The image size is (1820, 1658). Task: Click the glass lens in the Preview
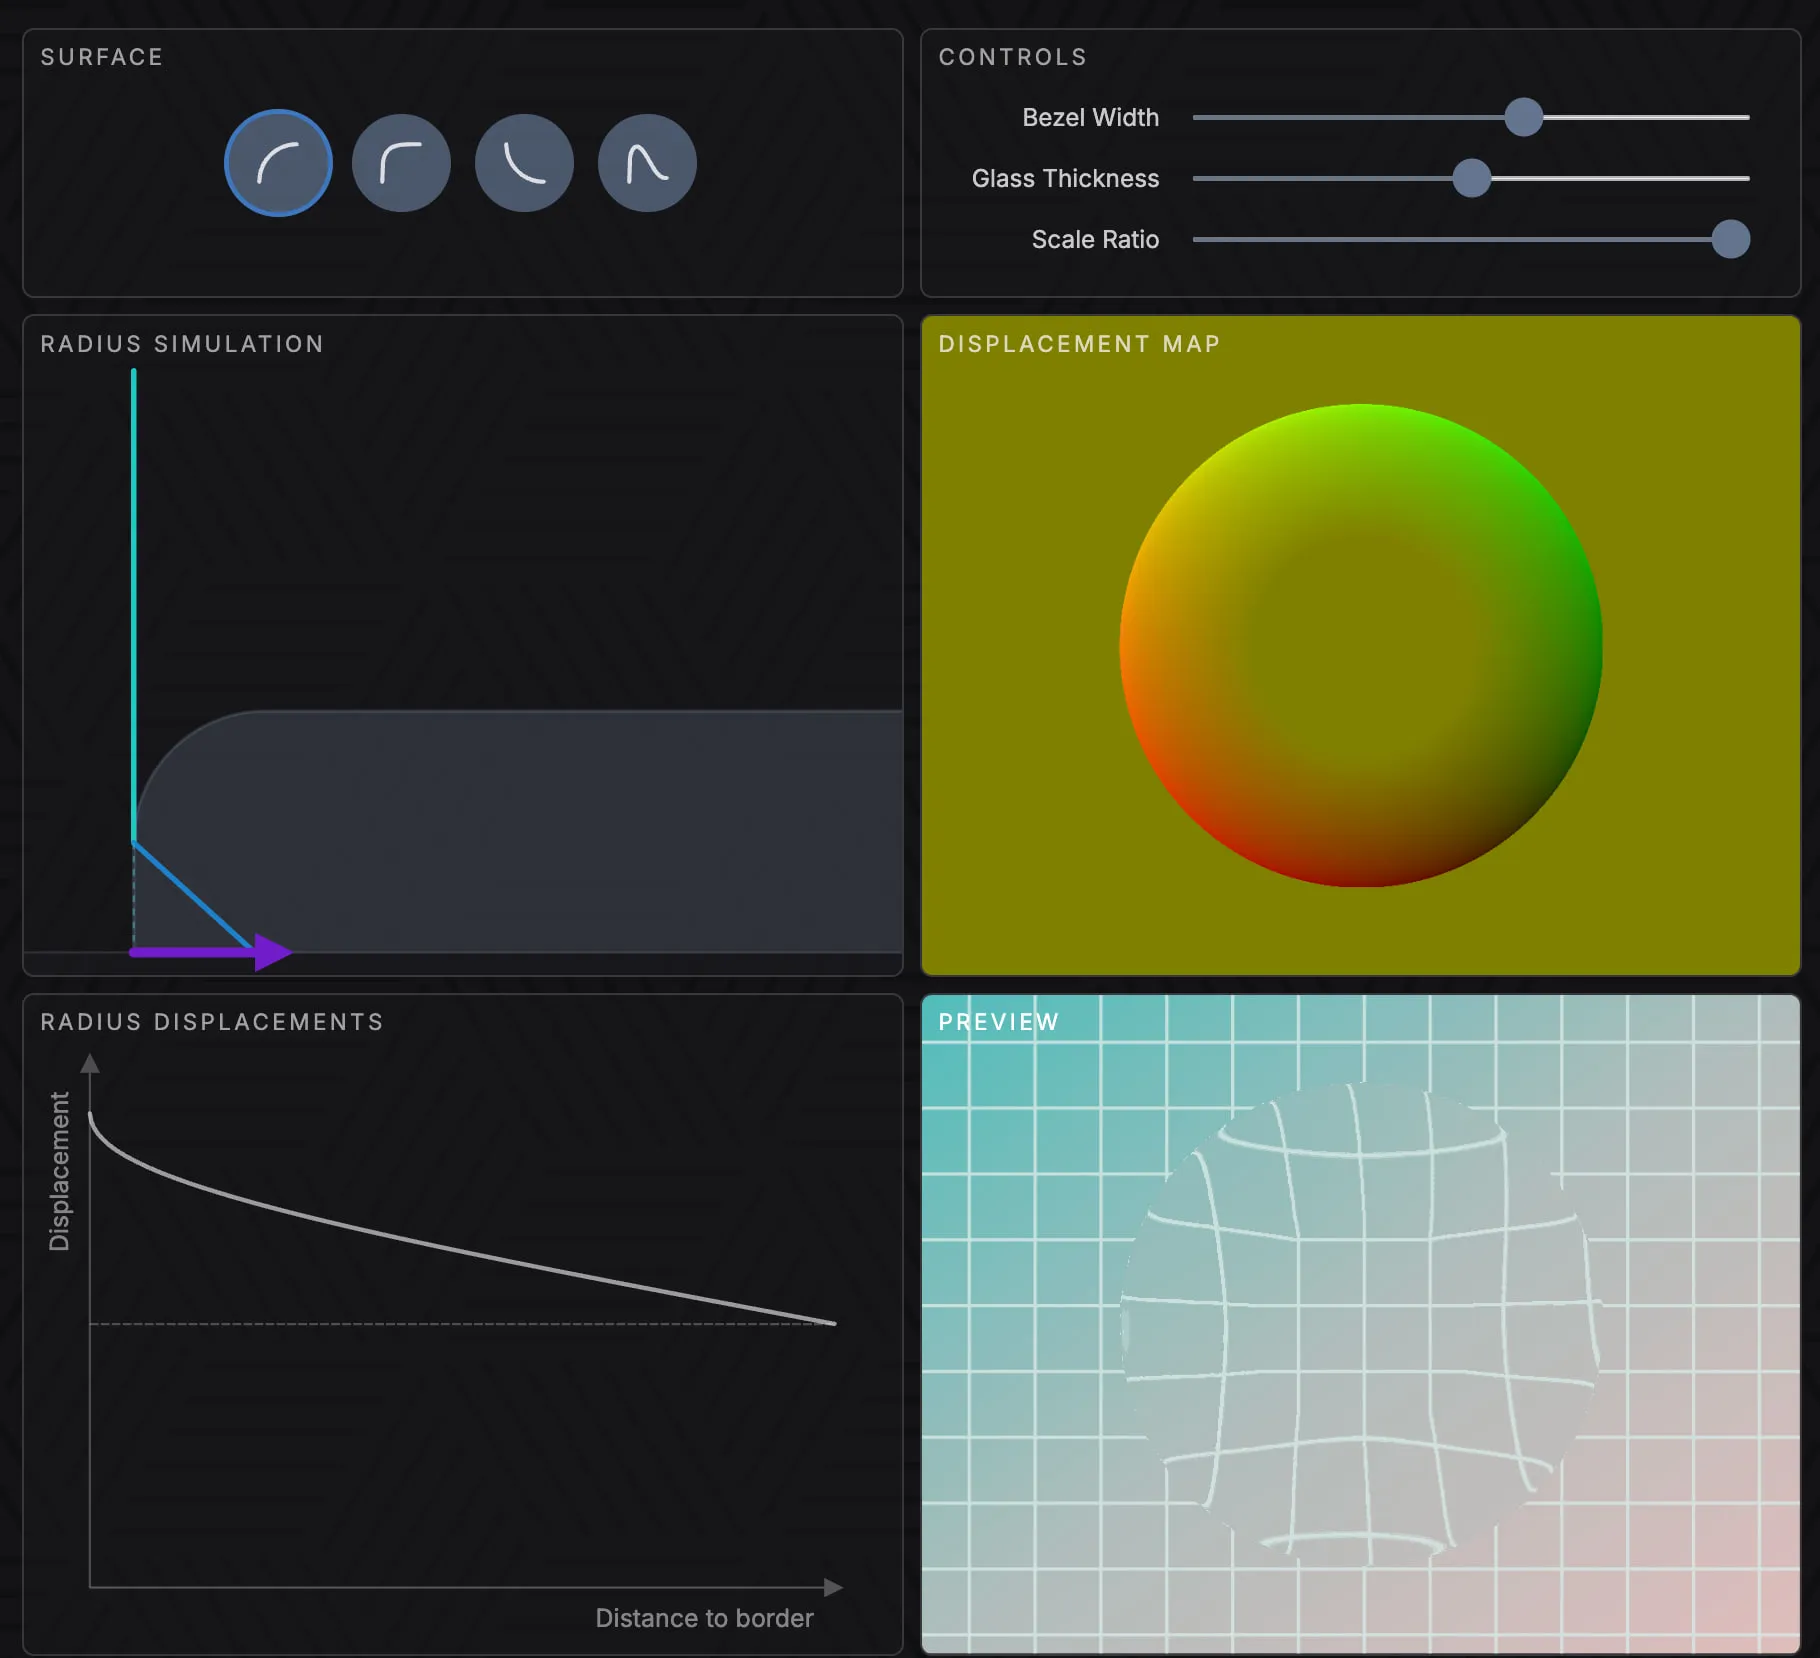[x=1360, y=1325]
